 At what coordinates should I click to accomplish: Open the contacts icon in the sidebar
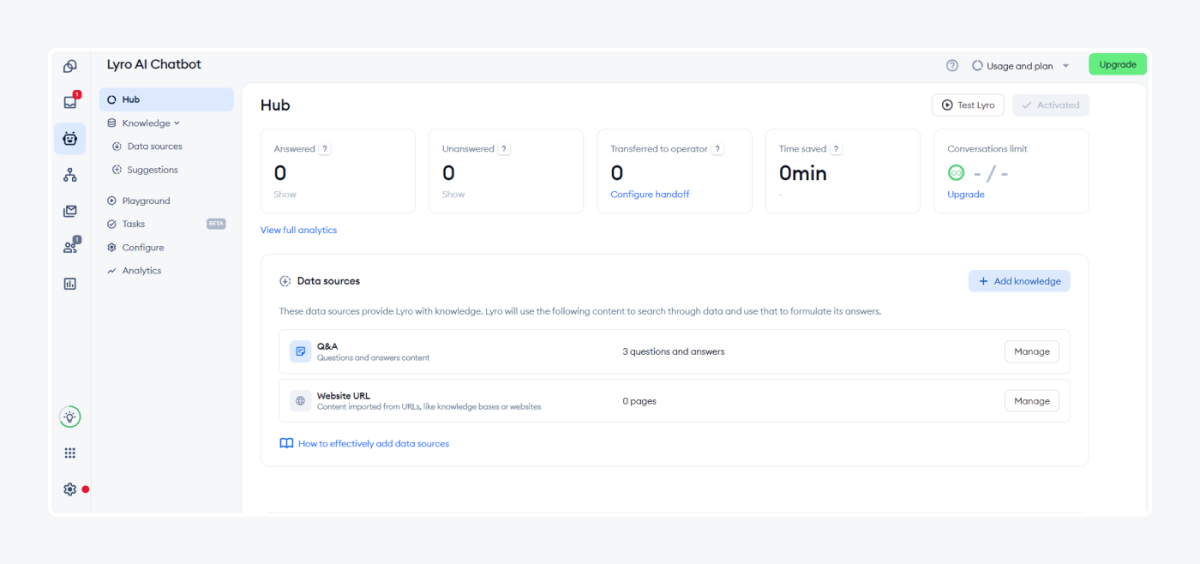pyautogui.click(x=70, y=247)
